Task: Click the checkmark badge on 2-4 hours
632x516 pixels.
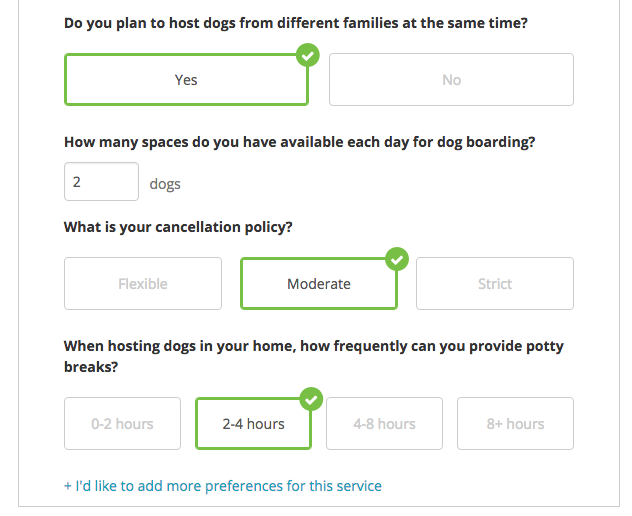Action: [311, 399]
